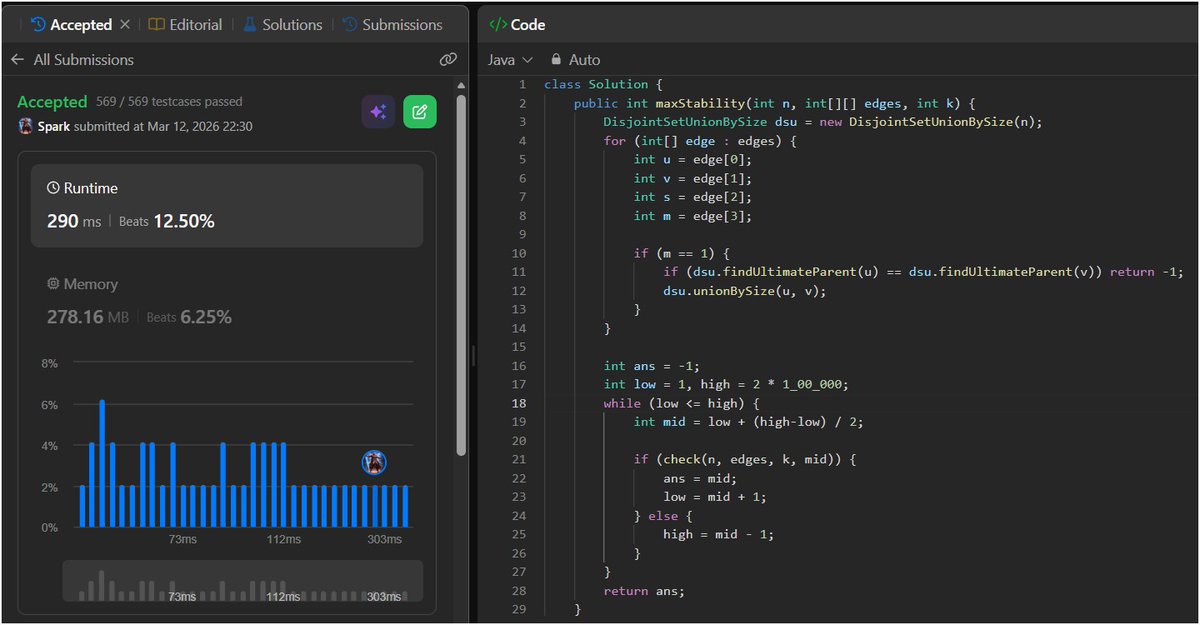Click 'class Solution {' on line 1

coord(602,84)
